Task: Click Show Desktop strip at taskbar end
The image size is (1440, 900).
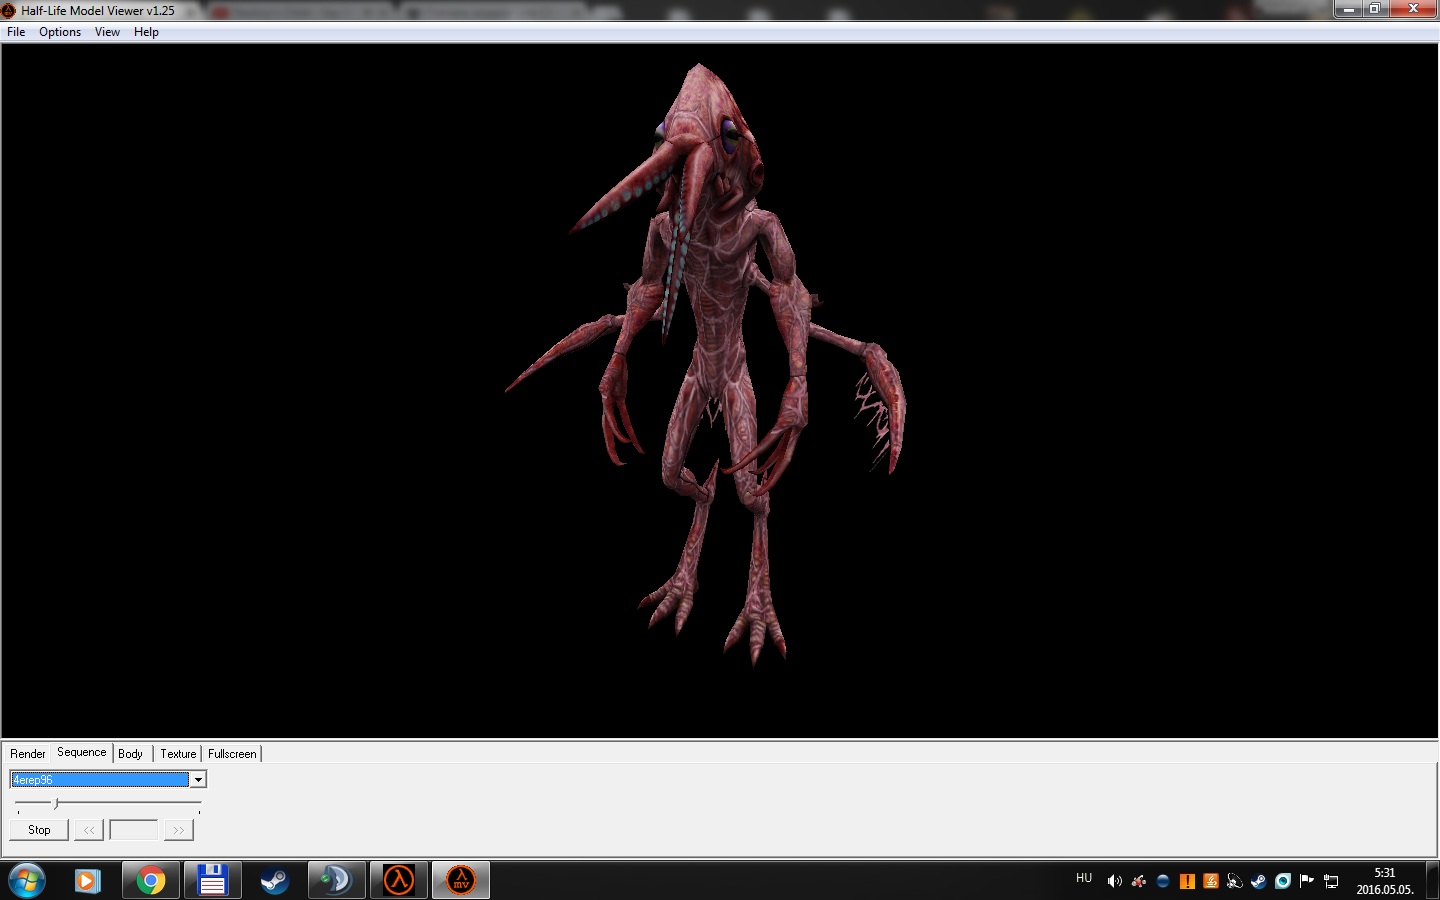Action: coord(1432,881)
